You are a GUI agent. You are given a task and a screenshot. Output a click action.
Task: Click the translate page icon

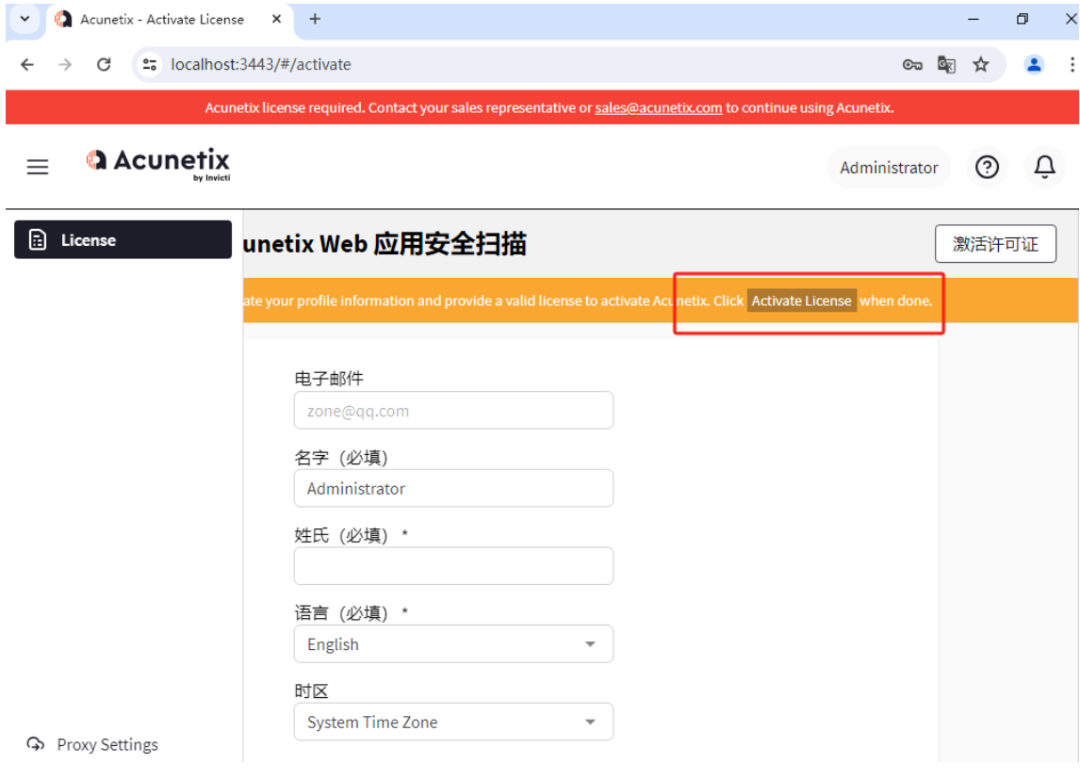[x=946, y=65]
